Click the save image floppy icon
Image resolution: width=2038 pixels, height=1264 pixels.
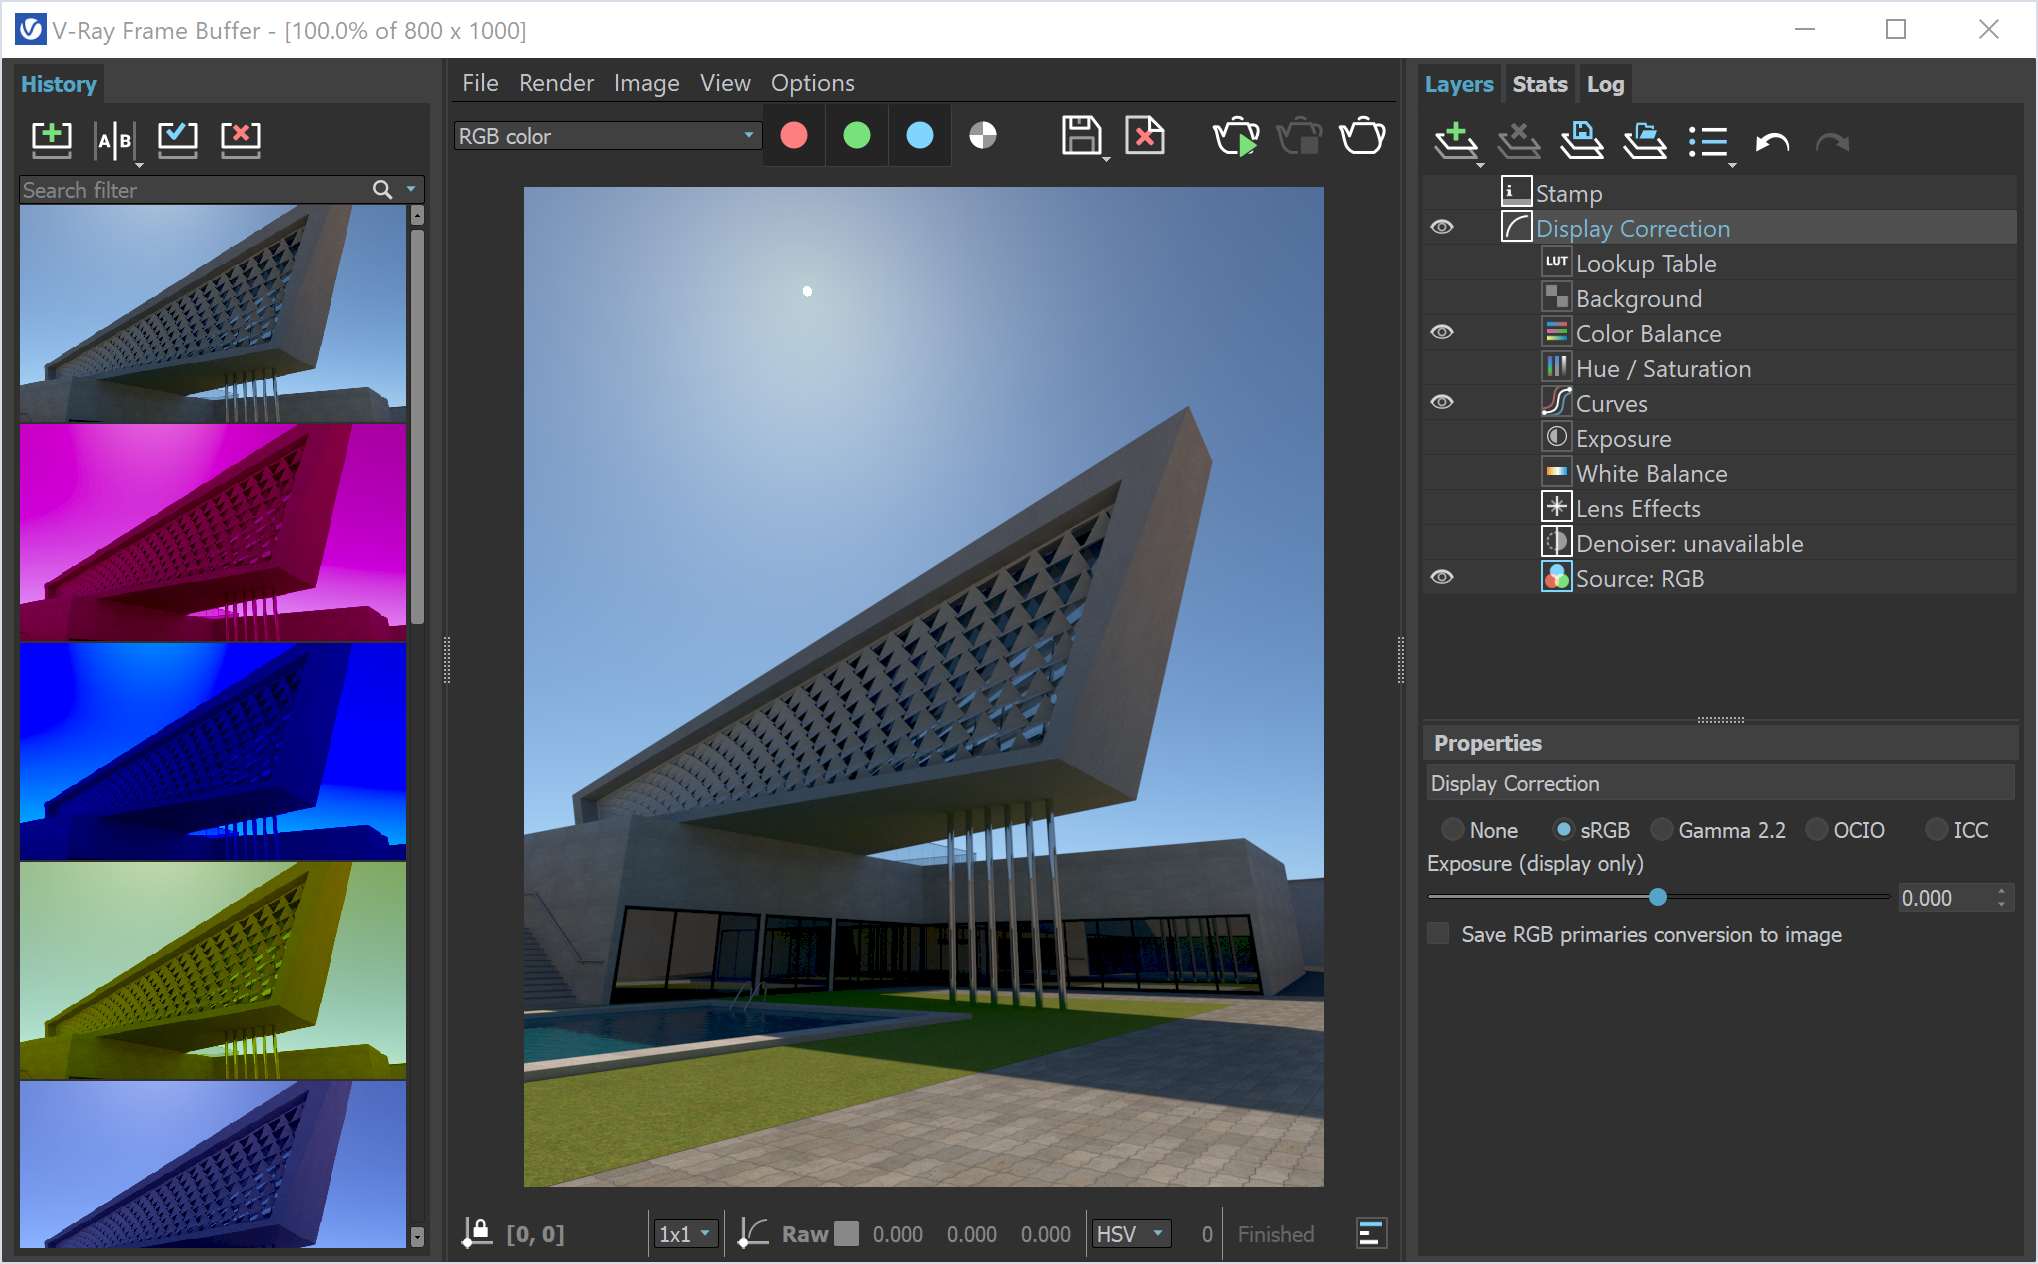(x=1080, y=136)
